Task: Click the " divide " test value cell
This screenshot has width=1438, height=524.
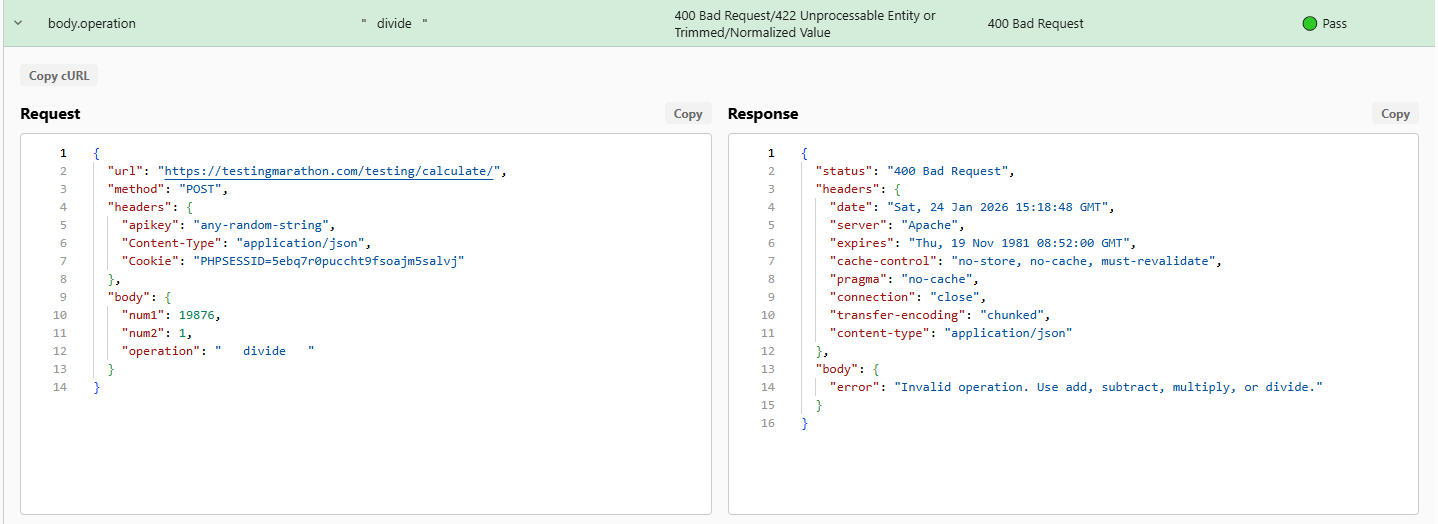Action: coord(394,23)
